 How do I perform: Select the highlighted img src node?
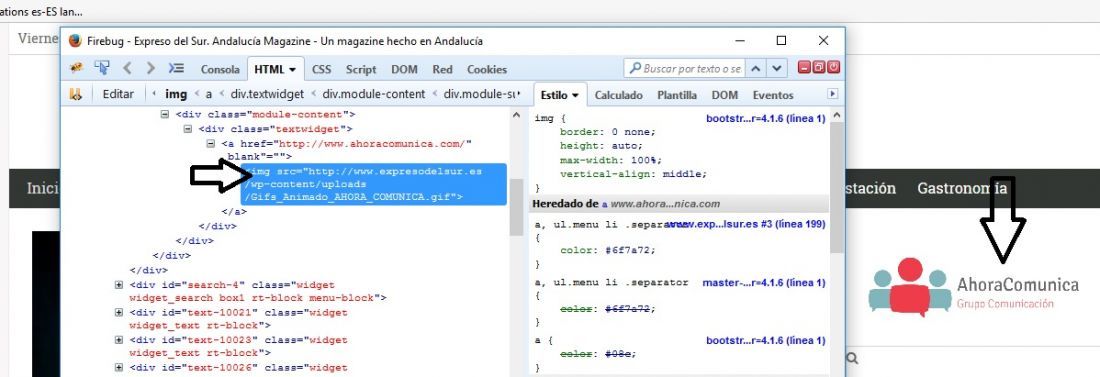(373, 184)
